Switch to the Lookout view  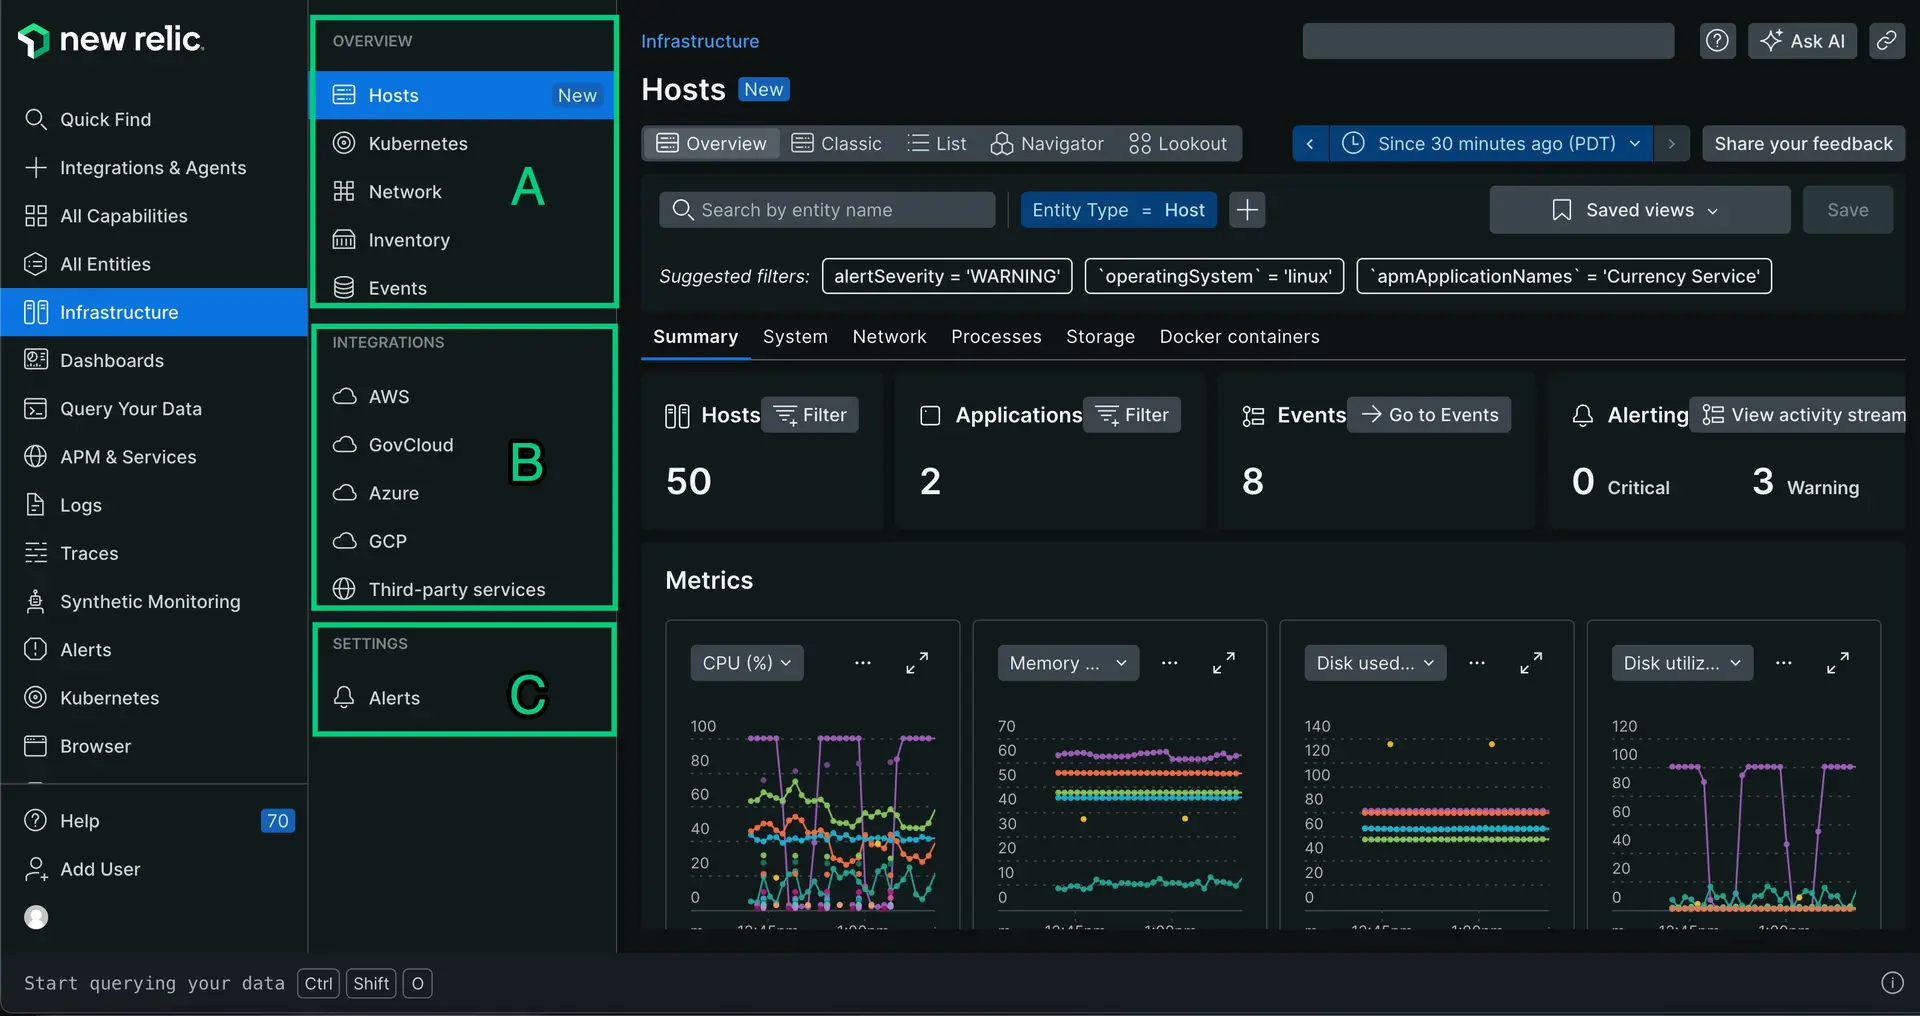(x=1177, y=144)
